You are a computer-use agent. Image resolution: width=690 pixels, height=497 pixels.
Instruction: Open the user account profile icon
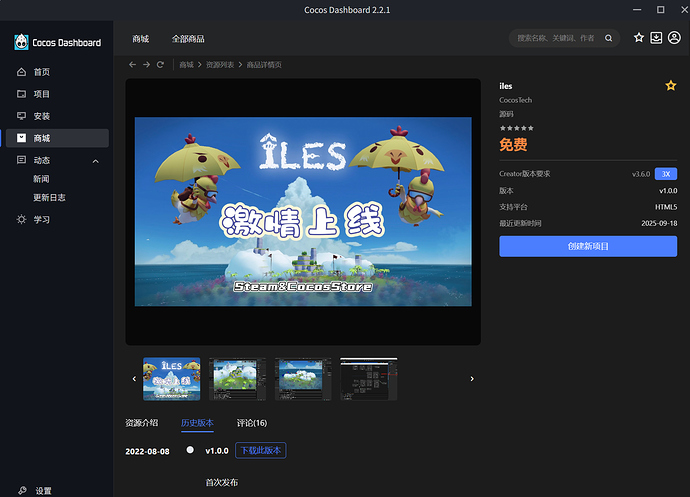pyautogui.click(x=674, y=38)
